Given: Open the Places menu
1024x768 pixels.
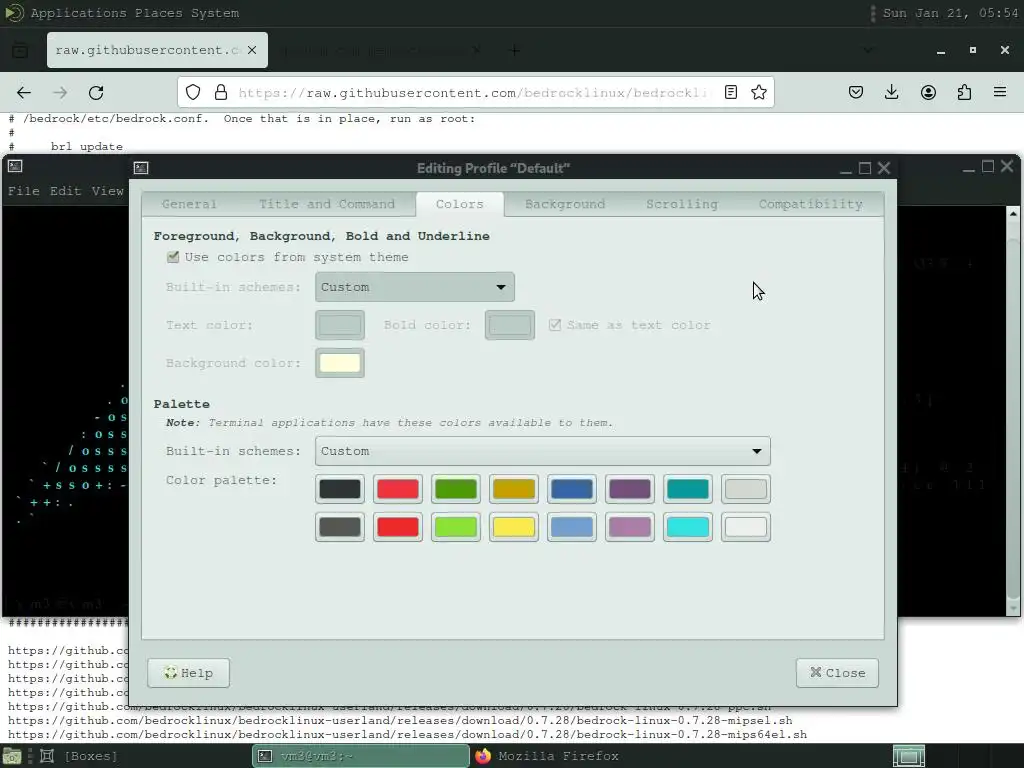Looking at the screenshot, I should tap(159, 13).
